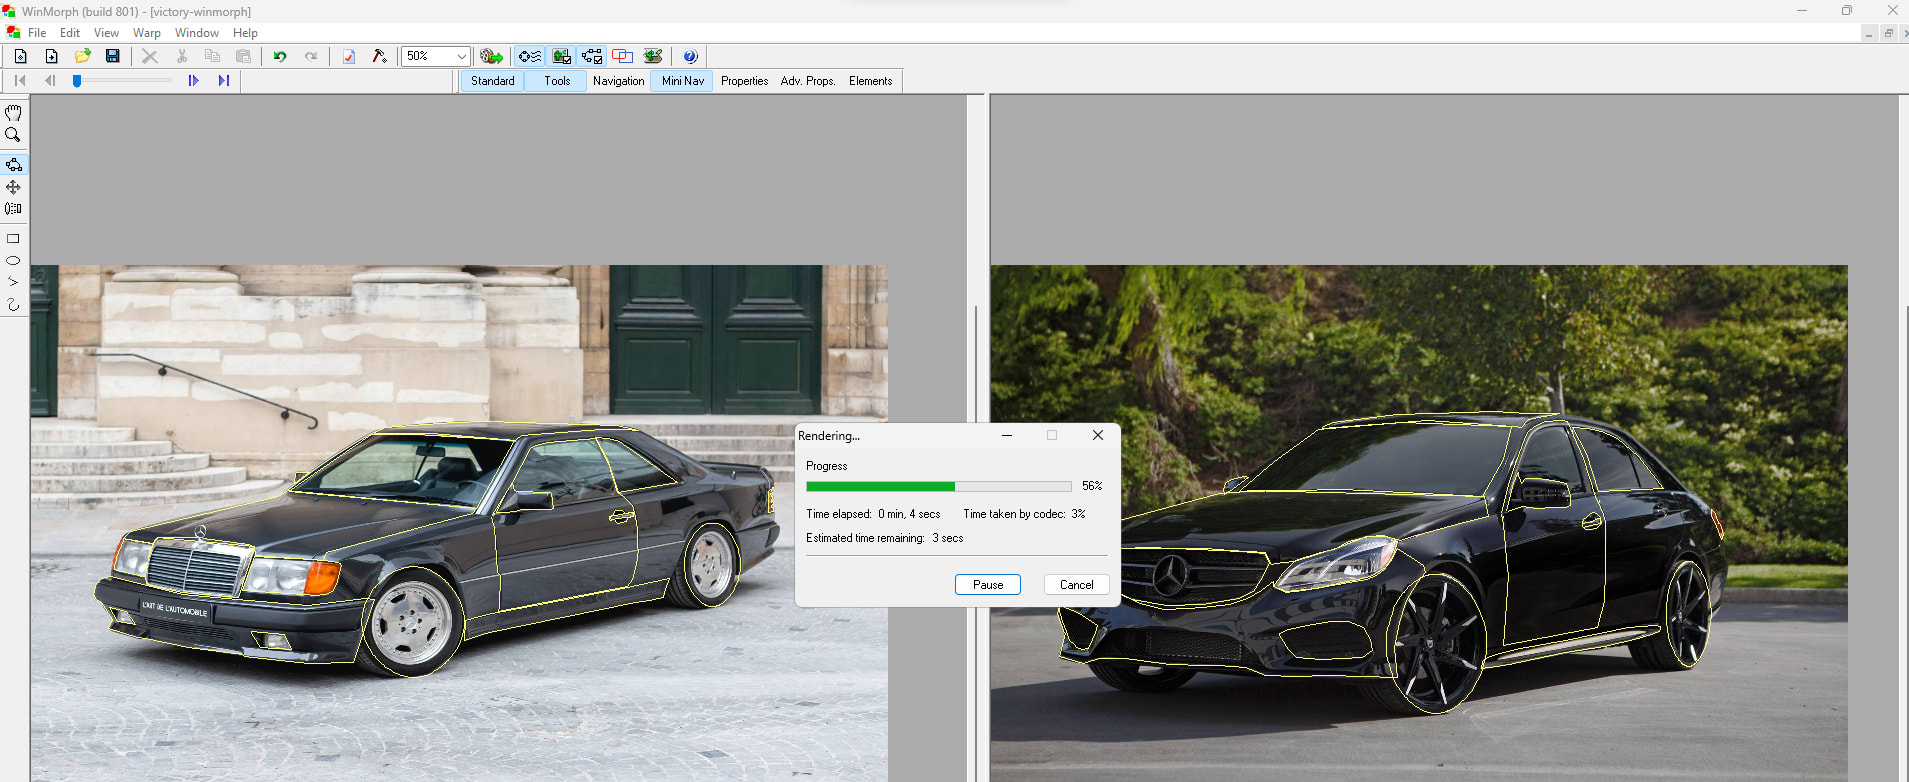Screen dimensions: 1909x782
Task: Select the Ellipse shape tool
Action: 13,260
